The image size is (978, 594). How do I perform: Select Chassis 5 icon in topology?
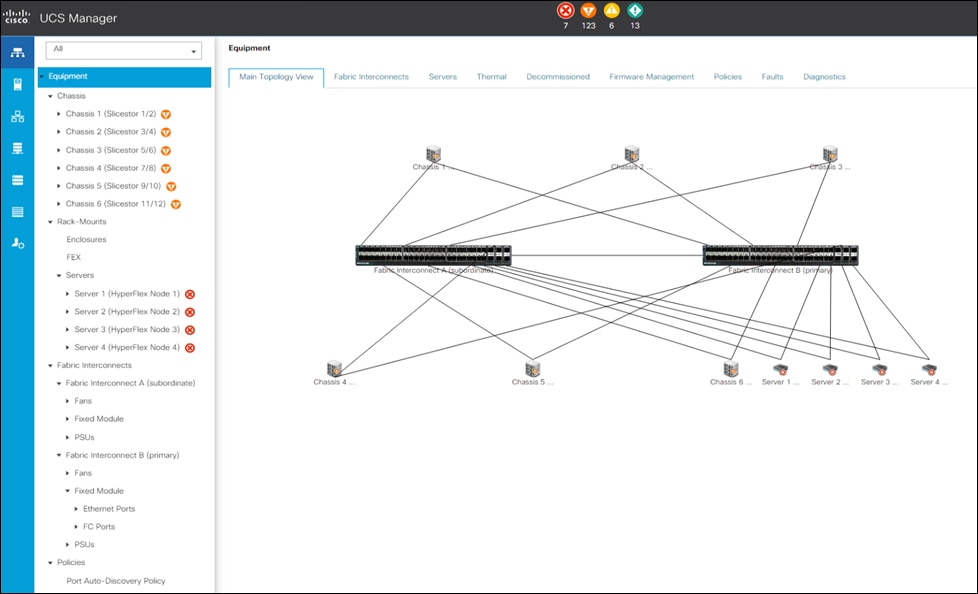[533, 368]
